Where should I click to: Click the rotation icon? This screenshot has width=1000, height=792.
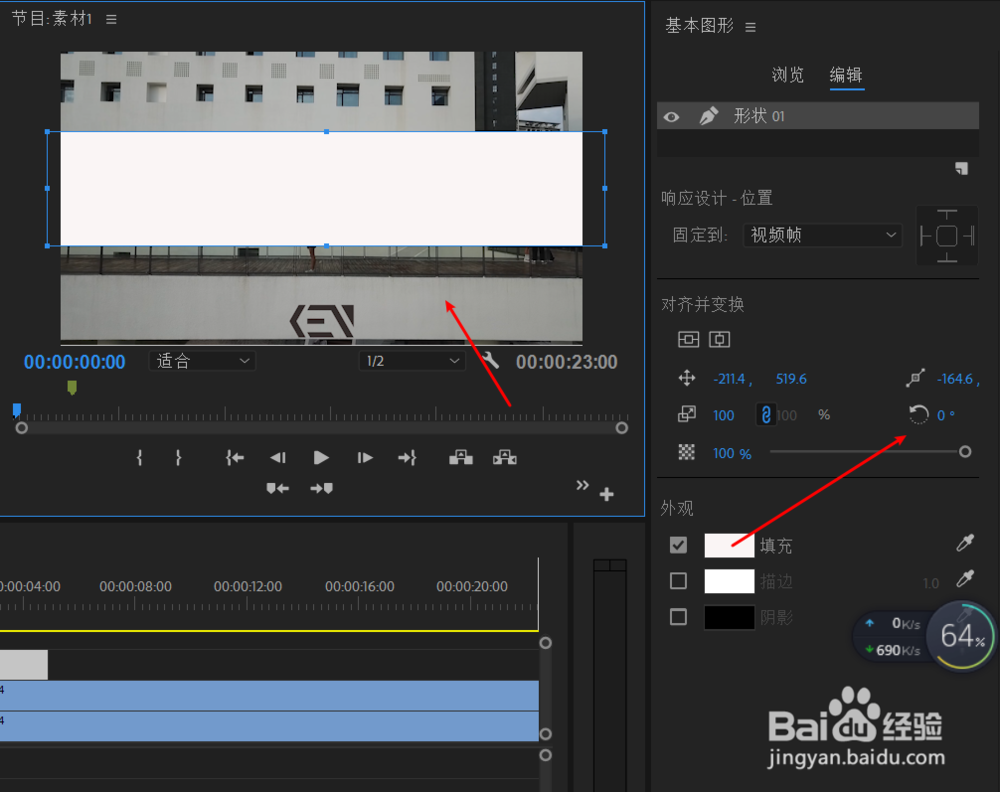tap(918, 415)
